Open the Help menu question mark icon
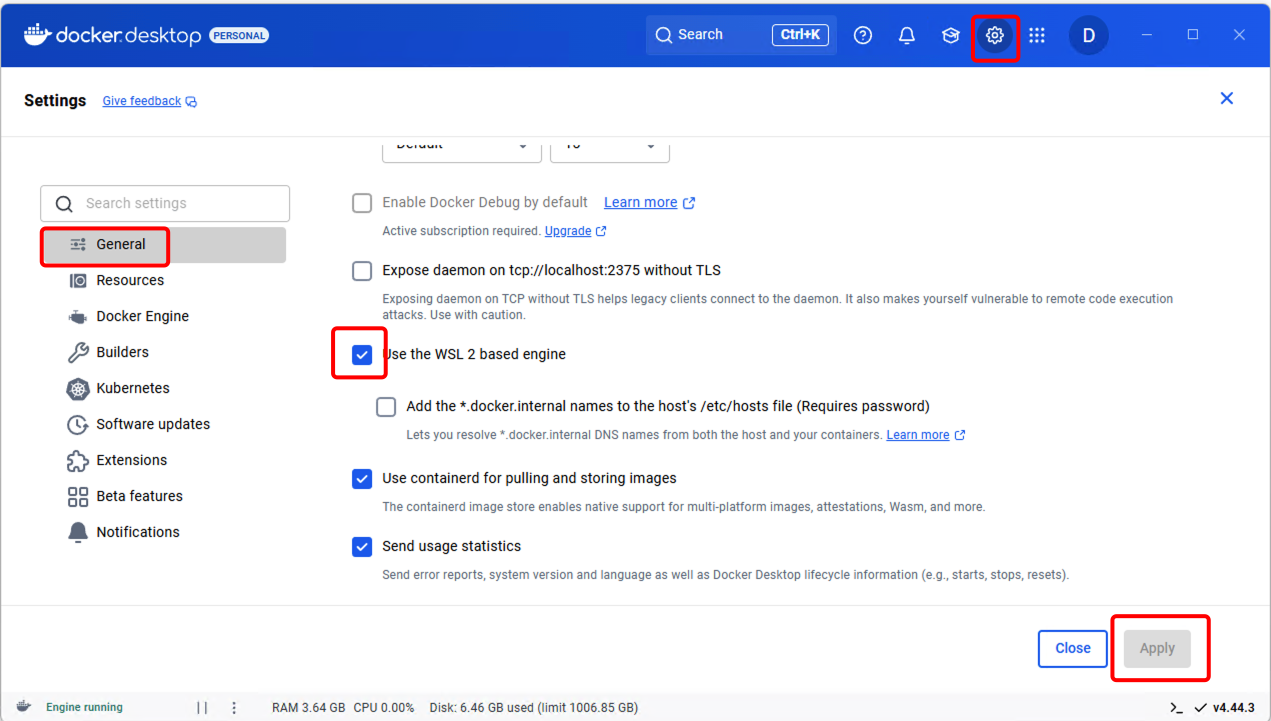Viewport: 1271px width, 721px height. tap(863, 35)
